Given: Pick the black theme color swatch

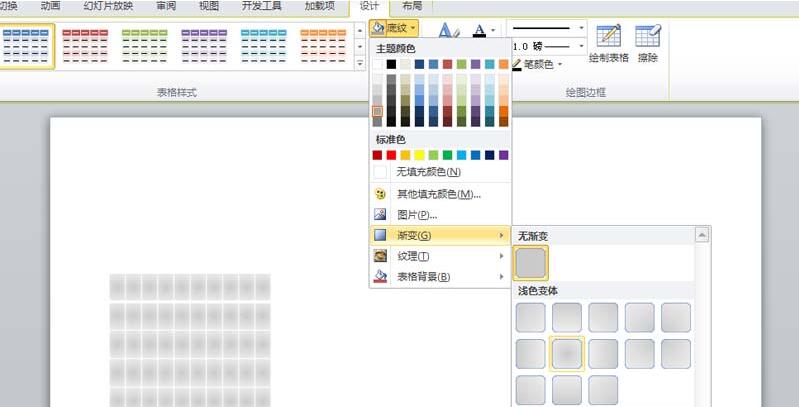Looking at the screenshot, I should (391, 64).
